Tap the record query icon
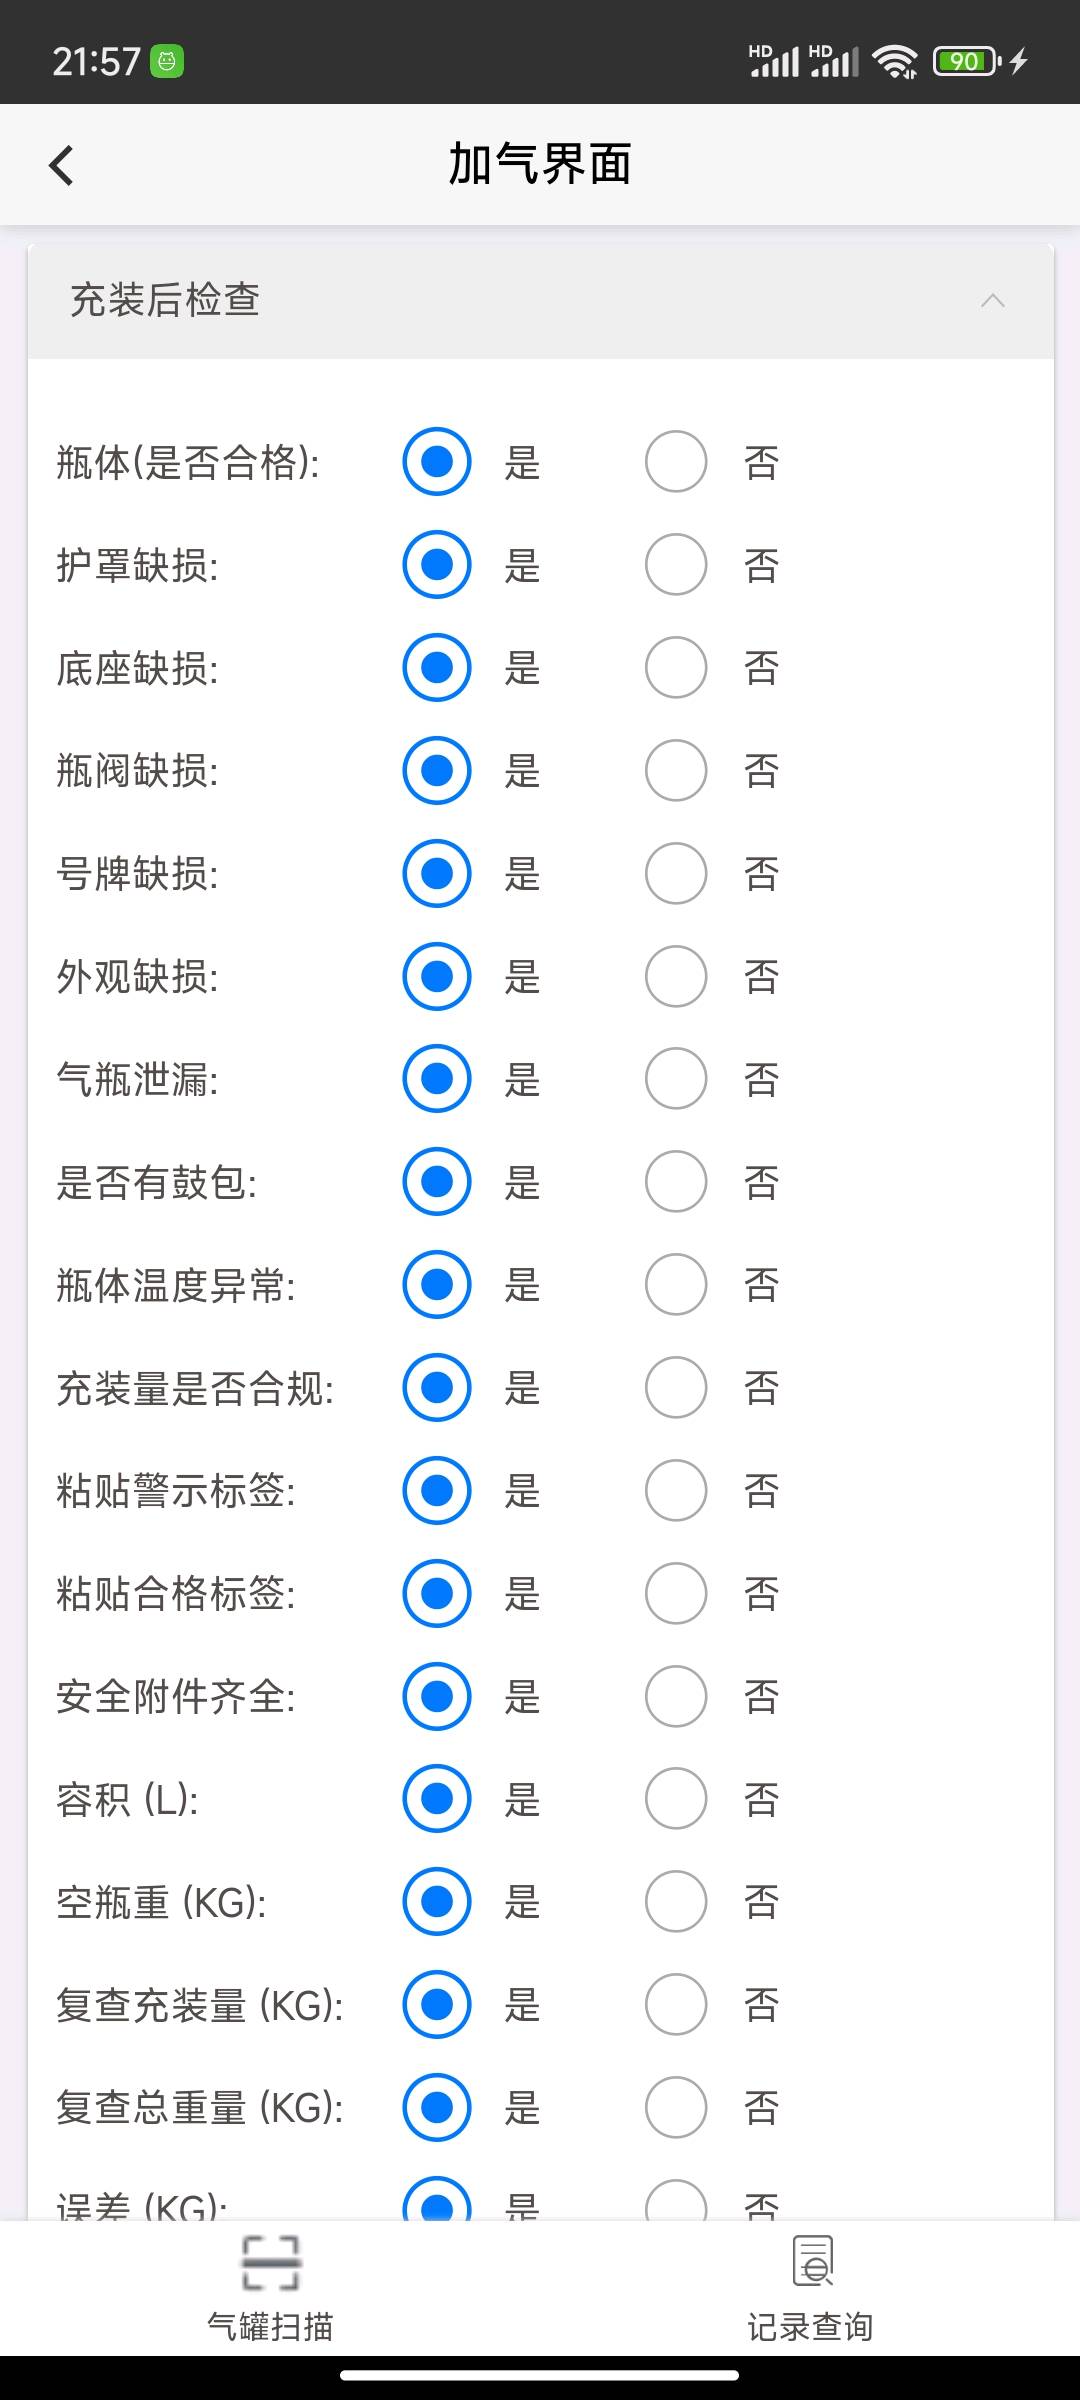This screenshot has width=1080, height=2400. click(812, 2262)
